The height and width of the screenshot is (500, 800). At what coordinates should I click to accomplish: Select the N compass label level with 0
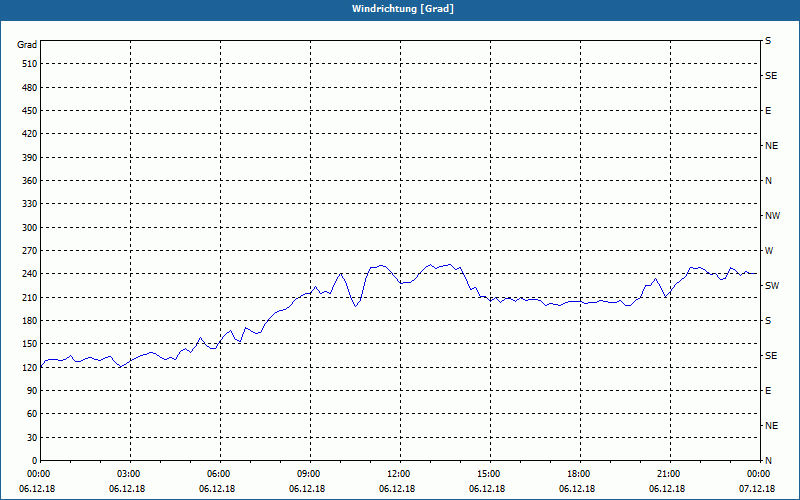coord(768,461)
